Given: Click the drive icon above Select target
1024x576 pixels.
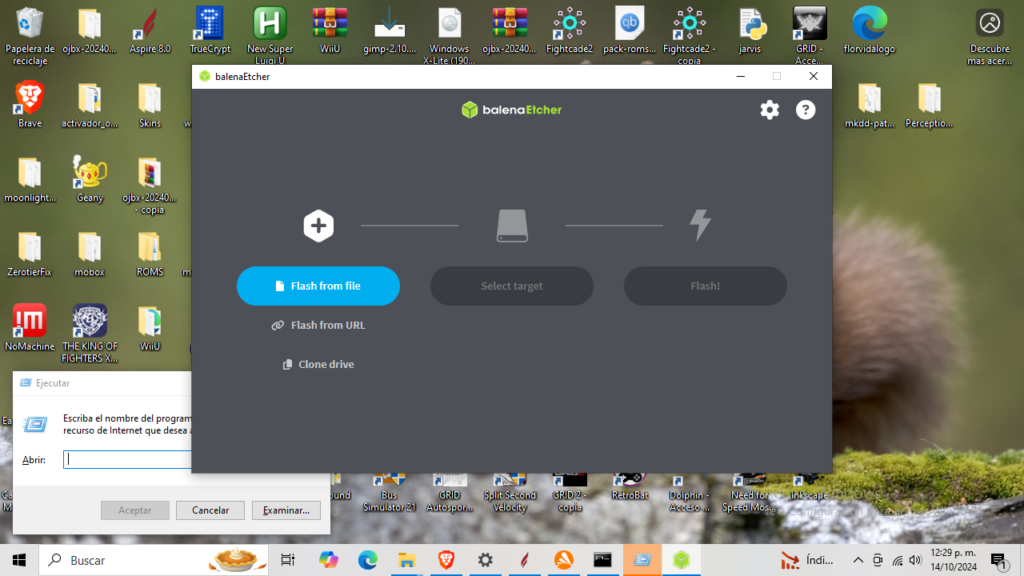Looking at the screenshot, I should (512, 226).
